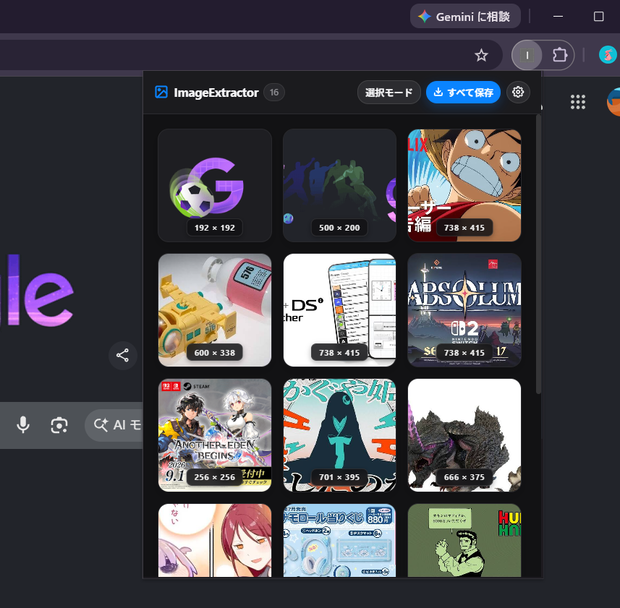The height and width of the screenshot is (608, 620).
Task: Select the soccer ball G thumbnail 192 × 192
Action: [x=215, y=185]
